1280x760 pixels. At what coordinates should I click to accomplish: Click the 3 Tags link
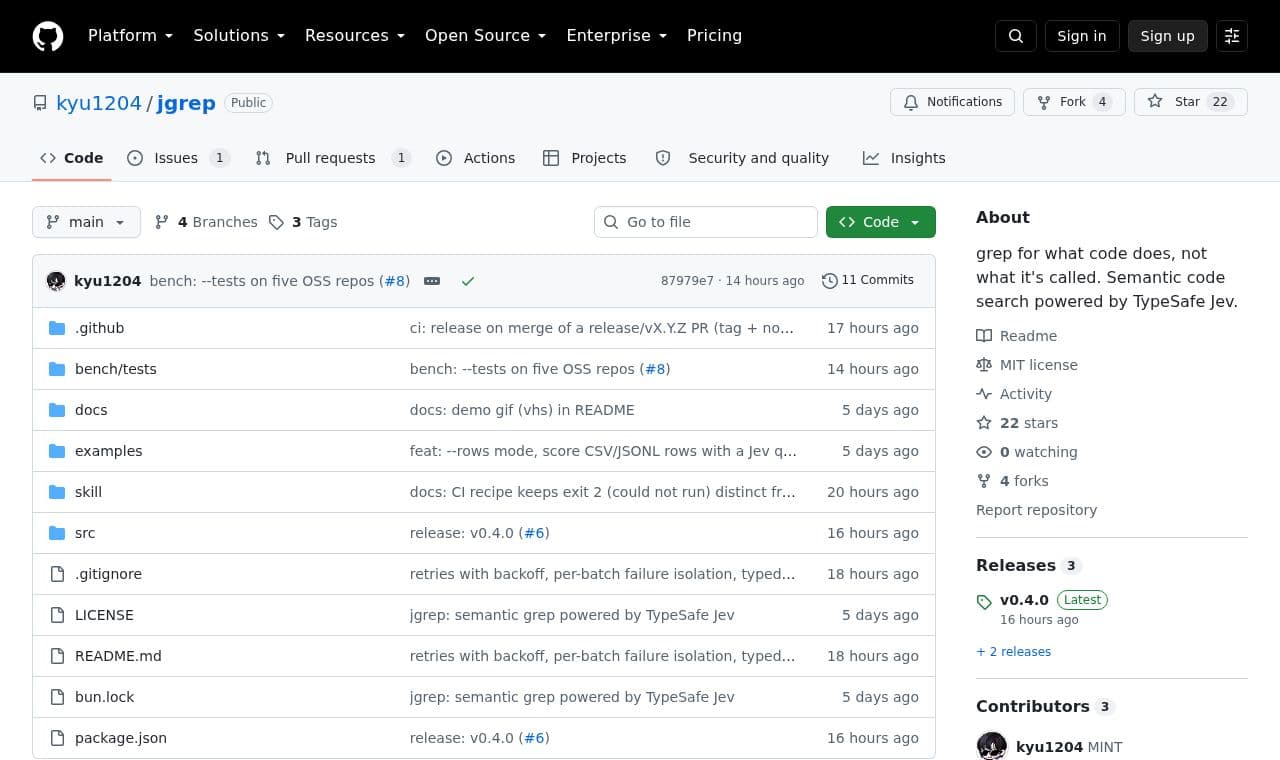point(303,222)
